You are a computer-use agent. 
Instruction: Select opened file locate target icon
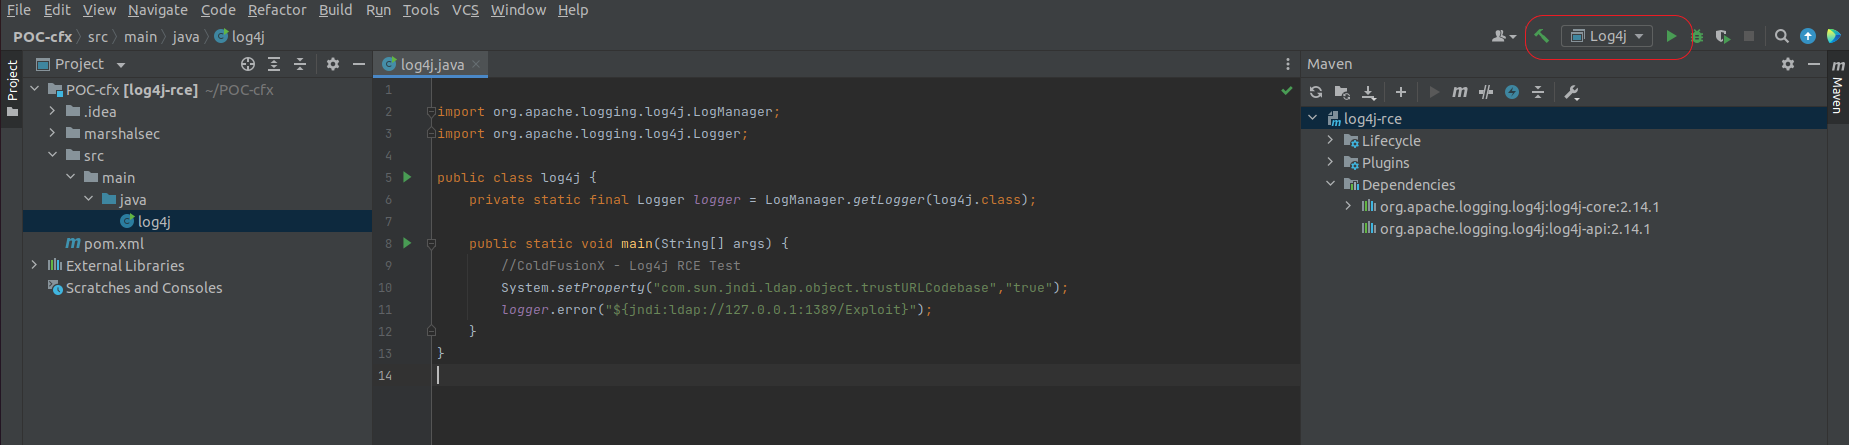pos(248,64)
